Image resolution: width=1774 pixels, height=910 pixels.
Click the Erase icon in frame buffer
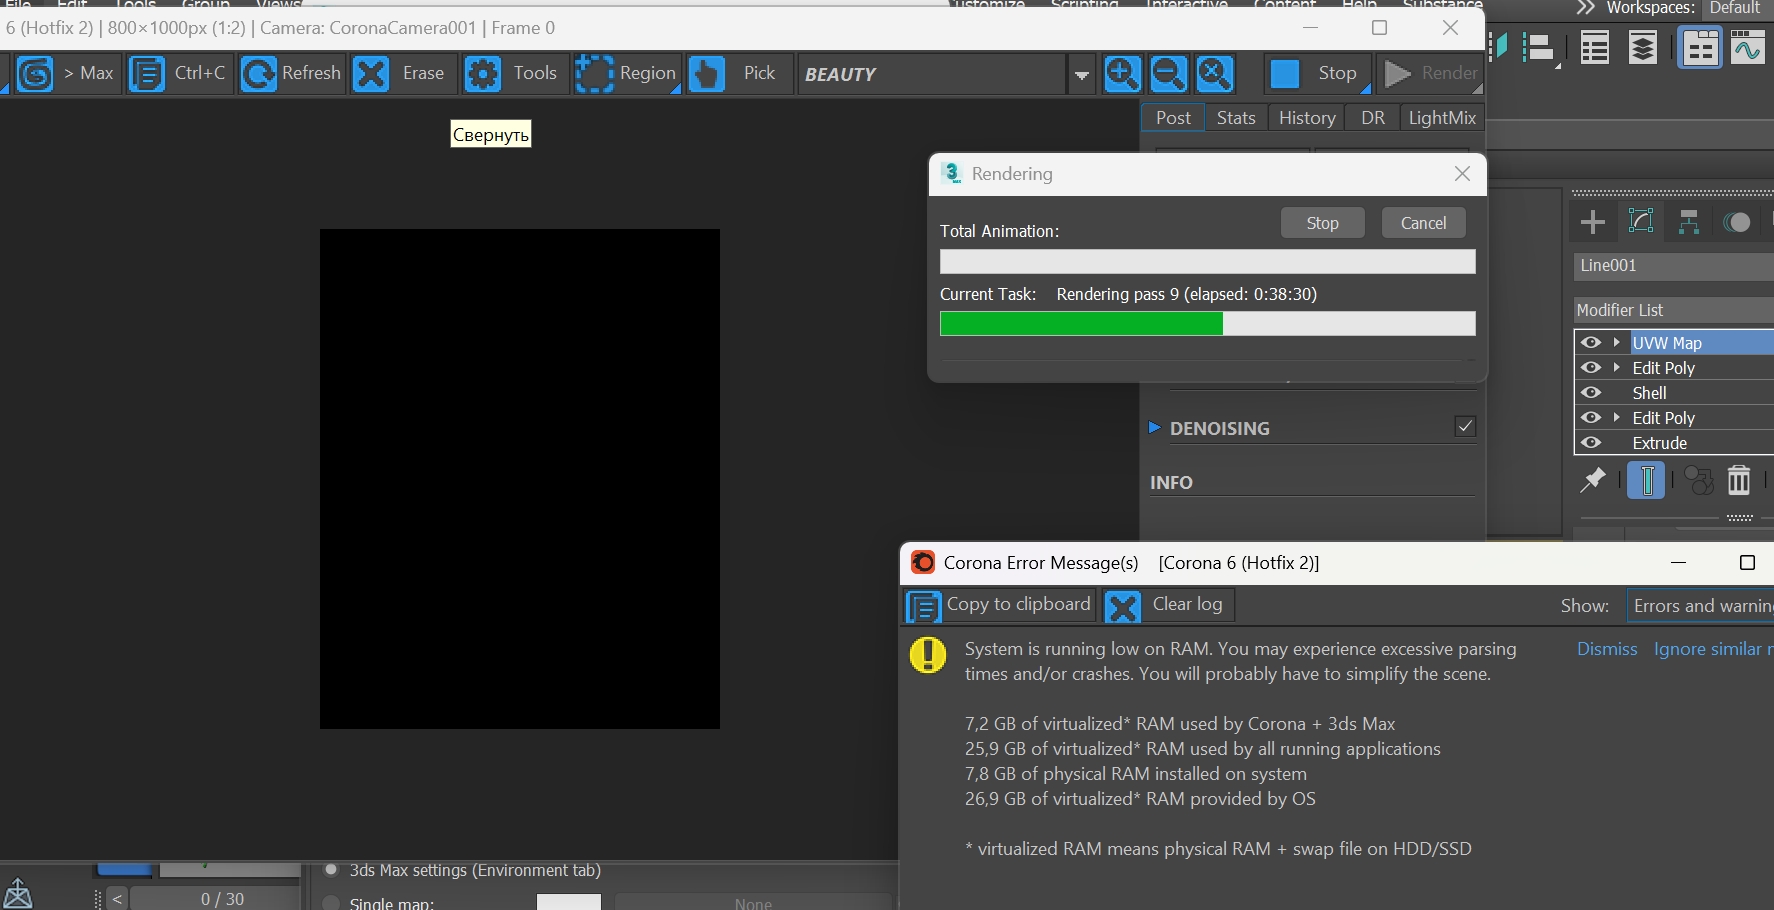coord(371,74)
